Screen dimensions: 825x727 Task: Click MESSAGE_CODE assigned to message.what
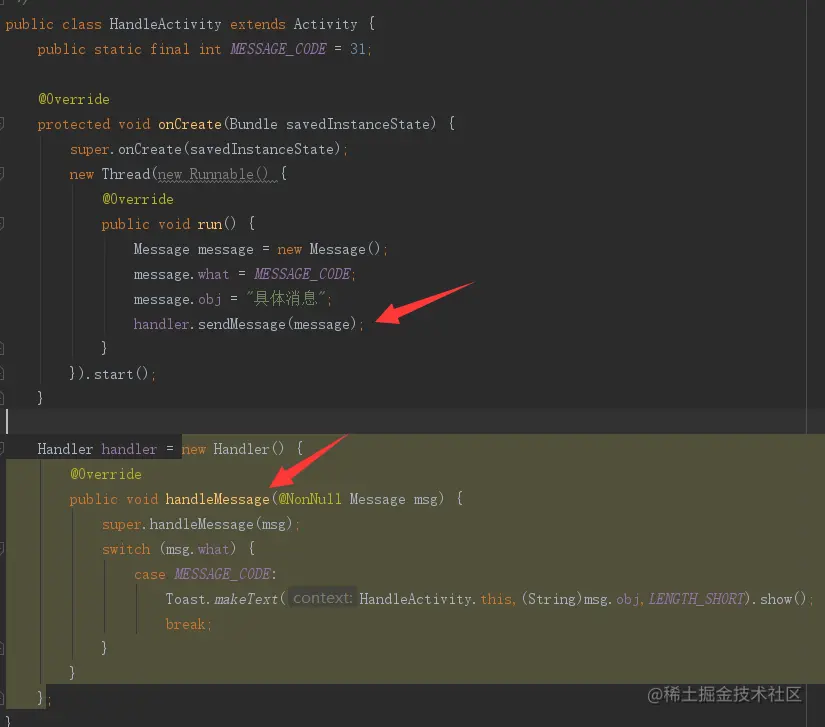click(303, 274)
